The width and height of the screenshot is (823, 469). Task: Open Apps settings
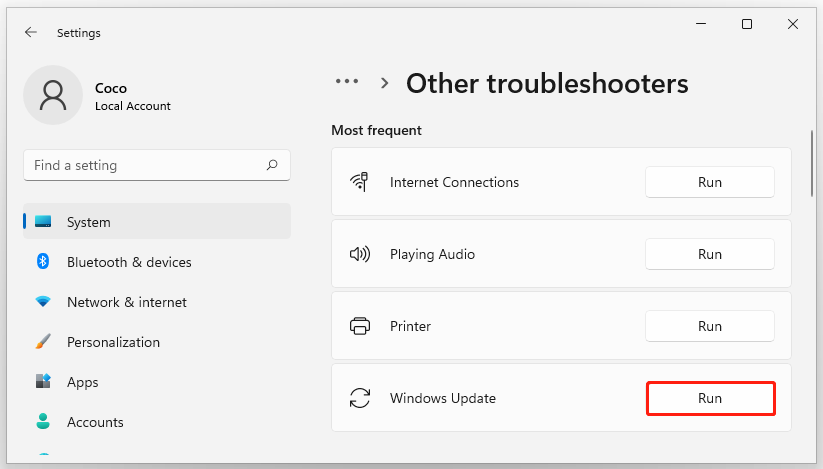(157, 382)
